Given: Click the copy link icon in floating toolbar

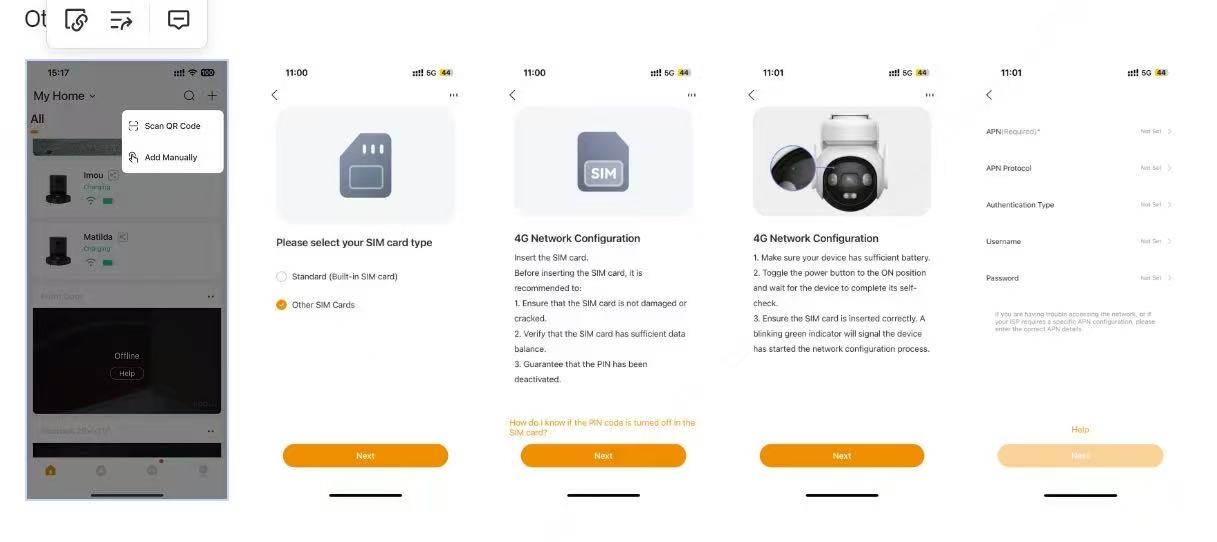Looking at the screenshot, I should (76, 20).
